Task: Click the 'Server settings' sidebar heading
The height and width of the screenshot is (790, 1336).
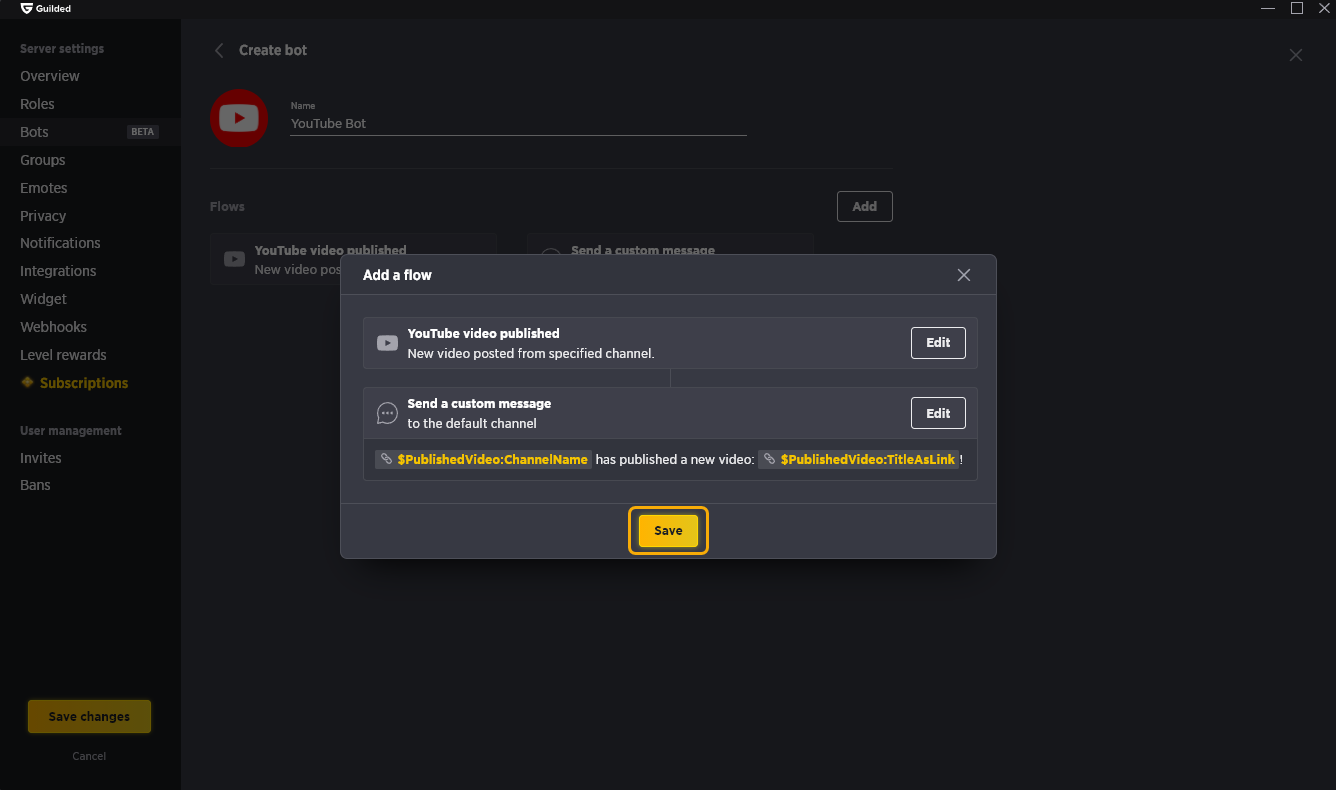Action: coord(62,49)
